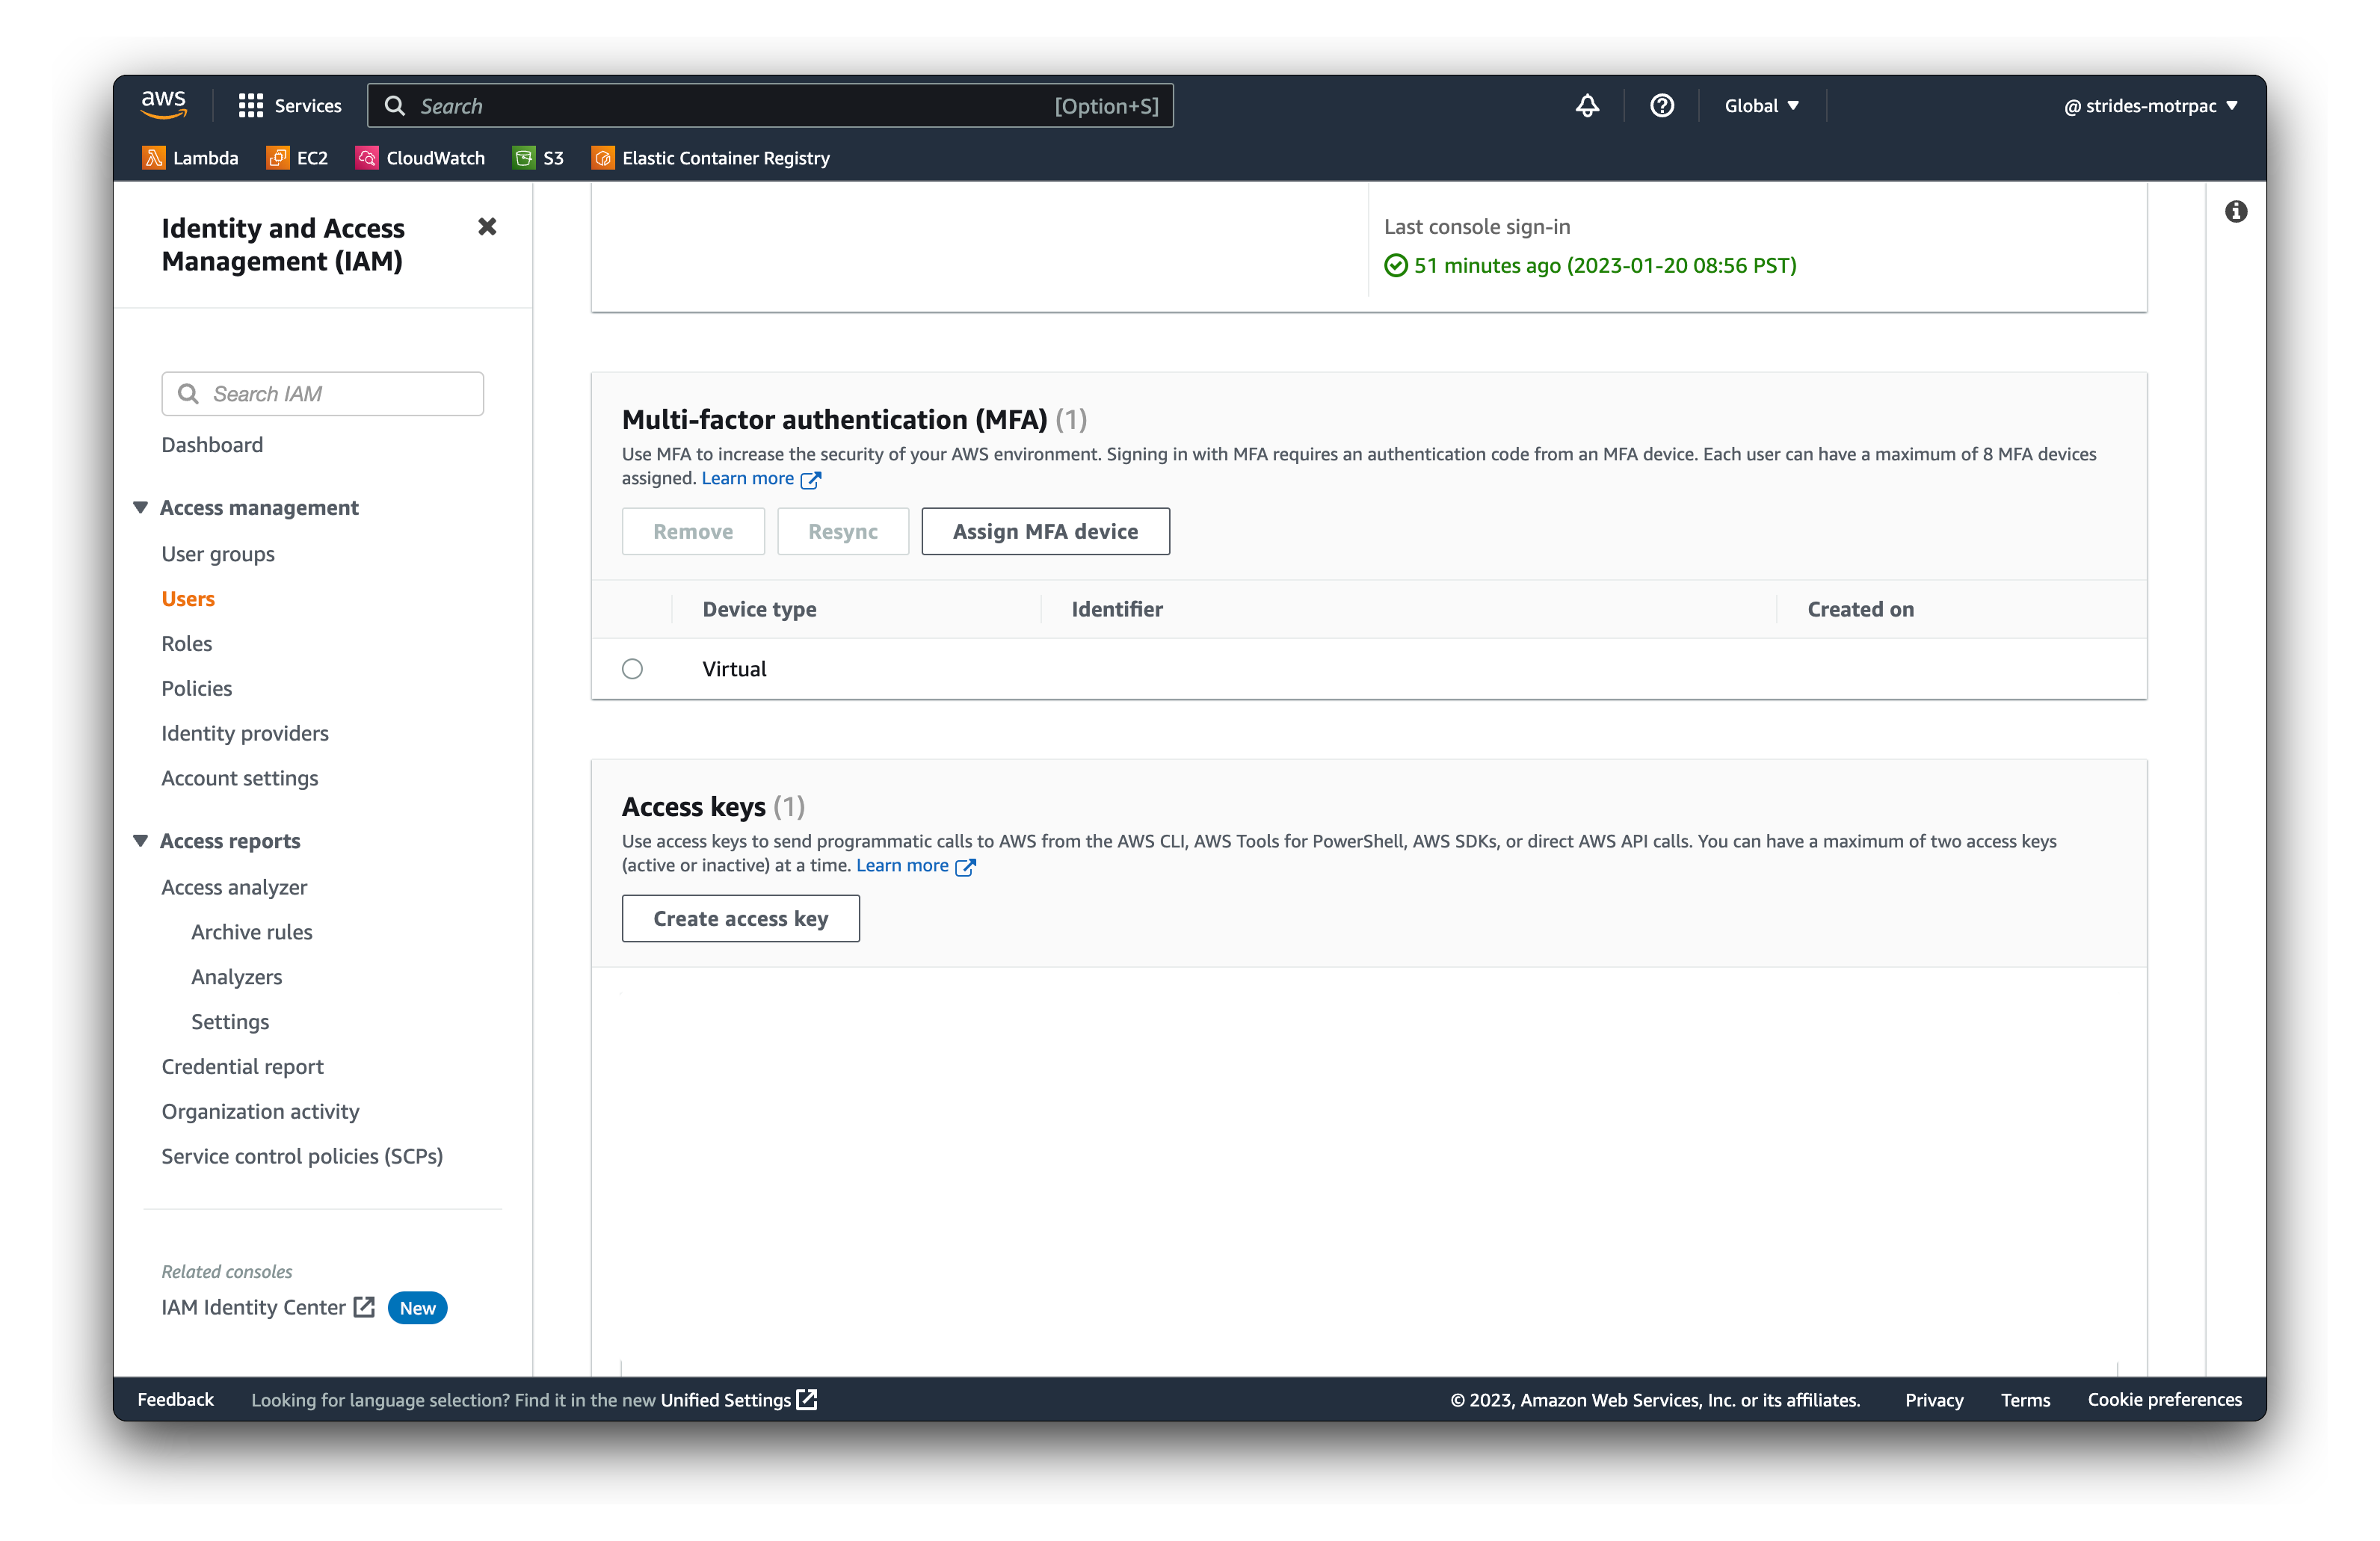Select the Virtual MFA device radio button
The image size is (2380, 1541).
pyautogui.click(x=632, y=669)
